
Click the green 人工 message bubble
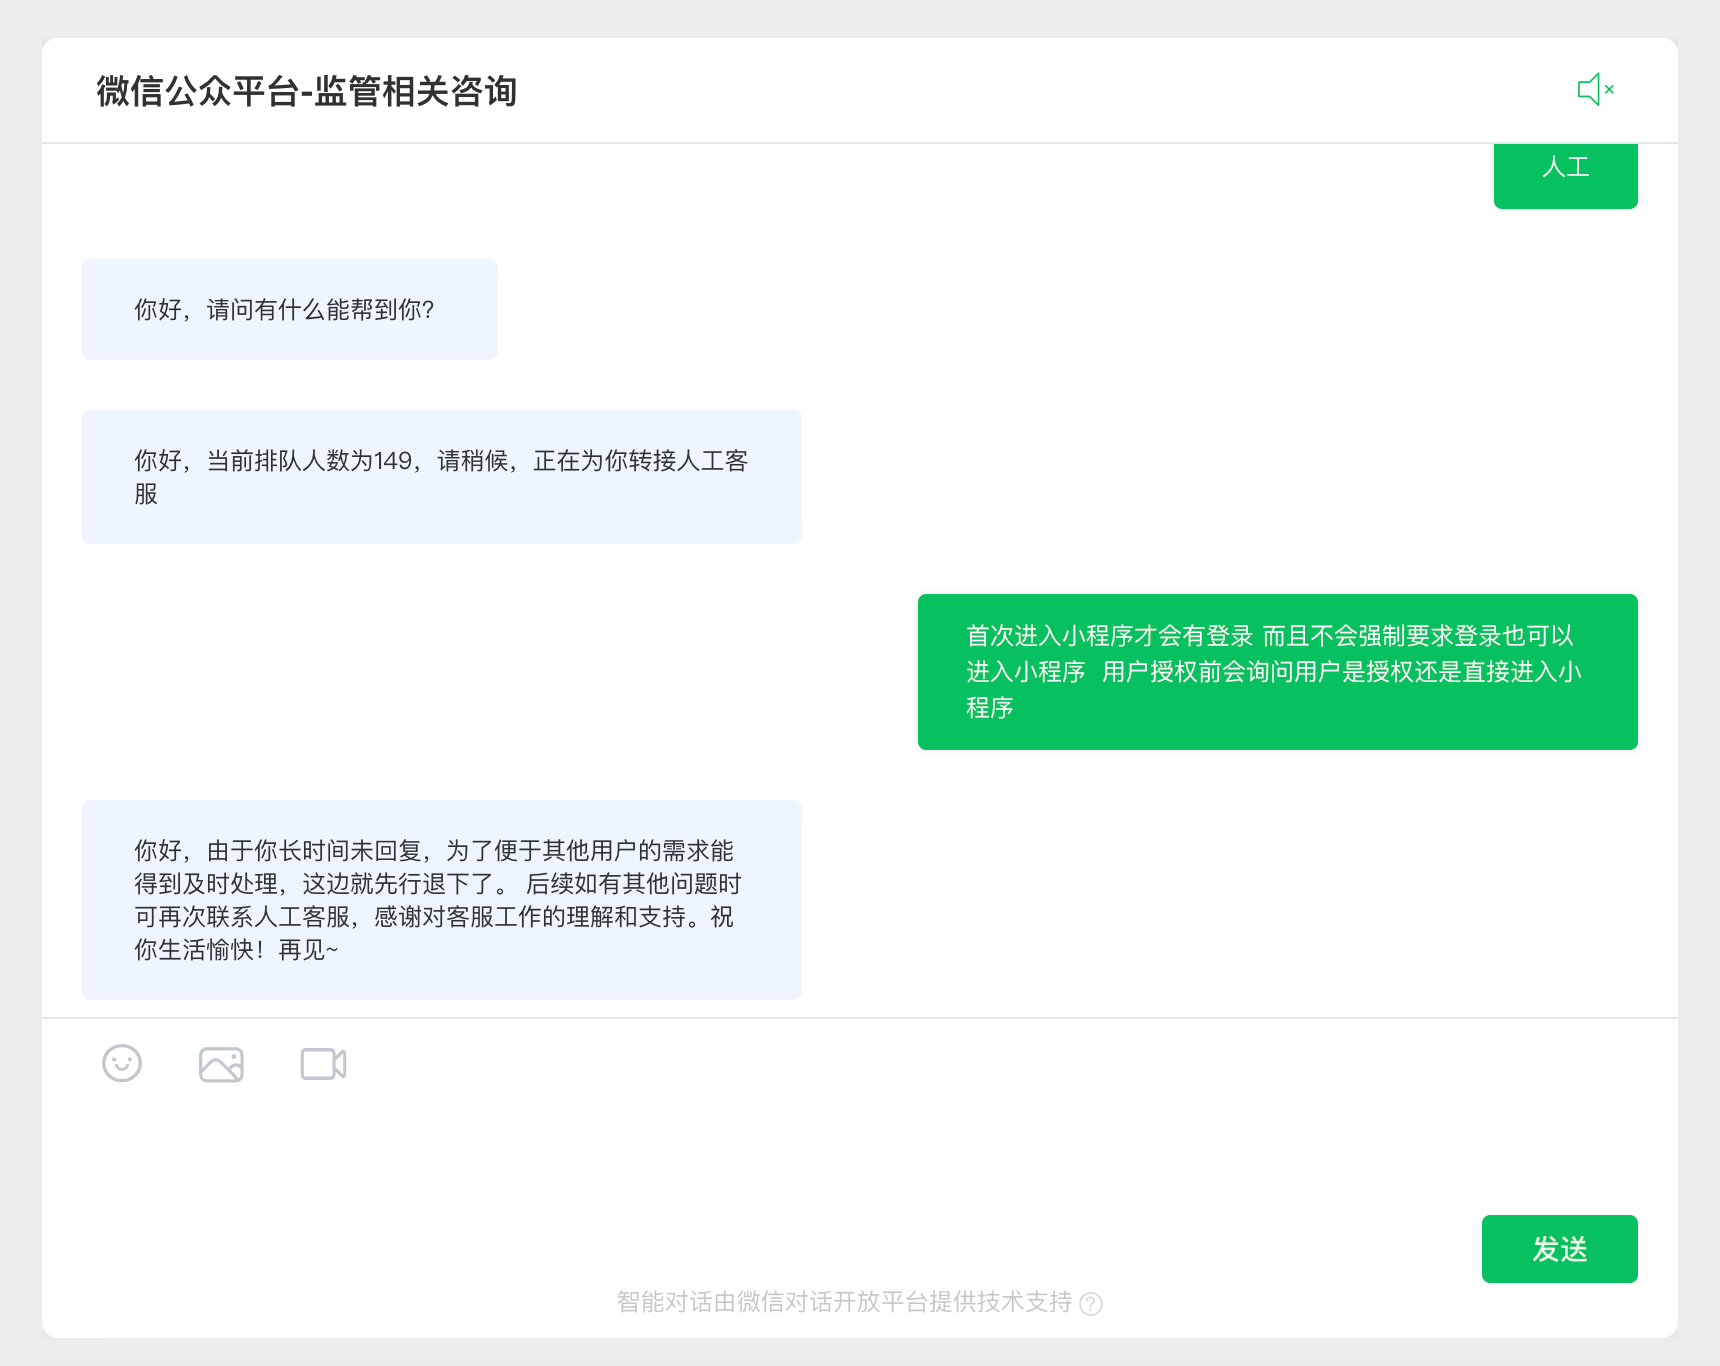1566,174
